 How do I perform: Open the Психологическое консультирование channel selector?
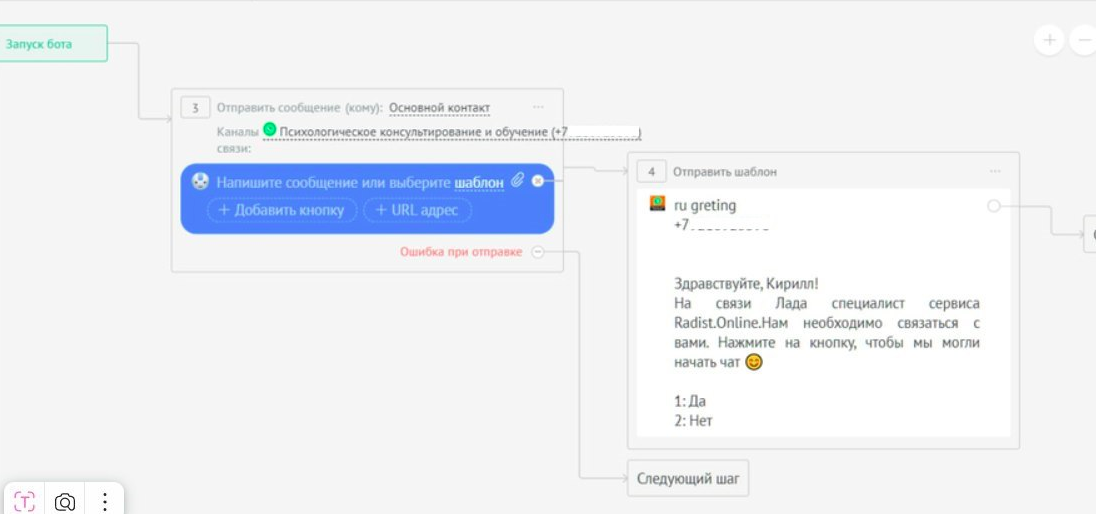[460, 132]
